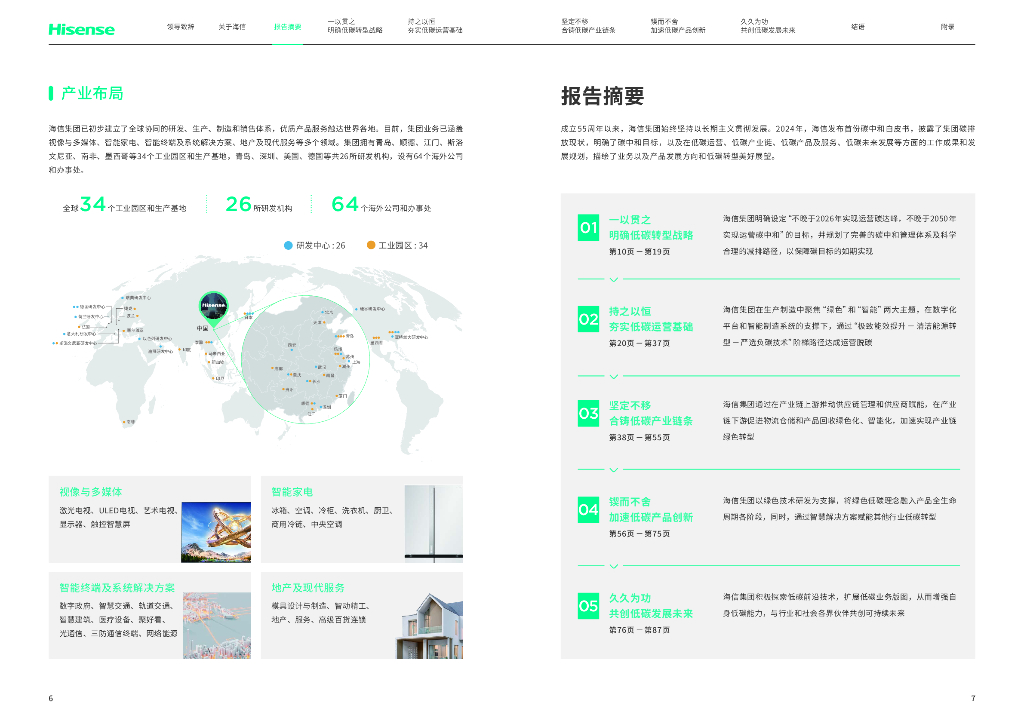Click the Hisense logo in the header
This screenshot has height=724, width=1024.
[x=81, y=29]
